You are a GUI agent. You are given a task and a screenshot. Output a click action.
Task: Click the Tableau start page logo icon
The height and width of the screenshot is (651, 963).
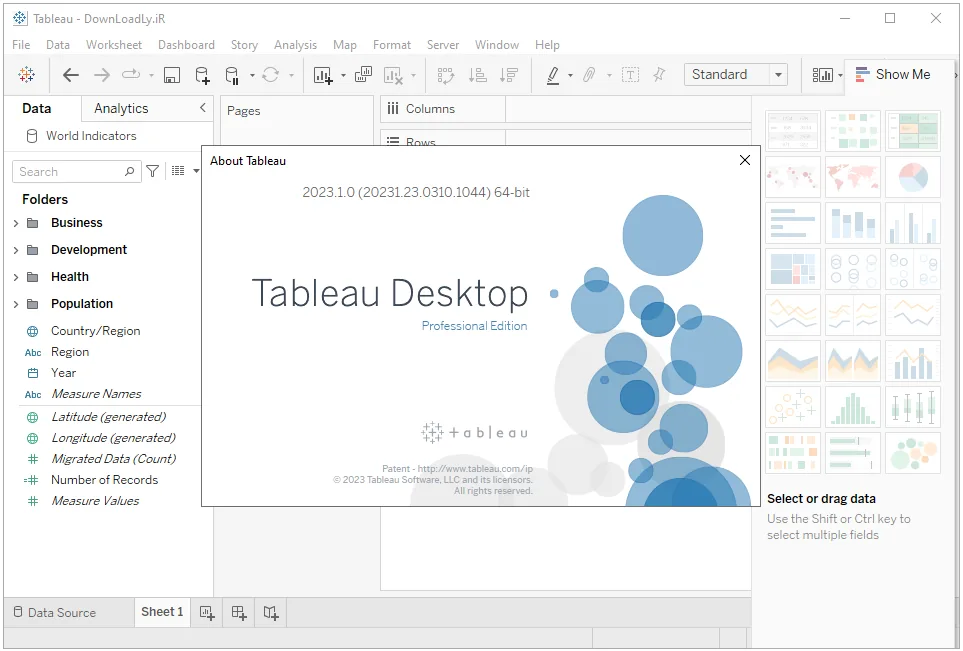[26, 75]
